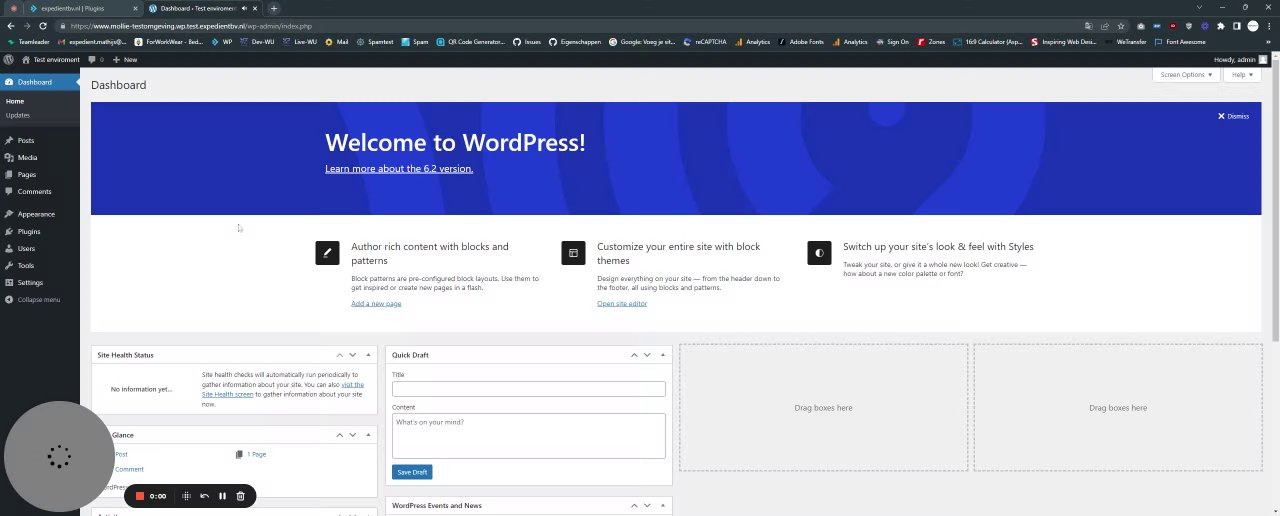Open the Teamleader bookmark
1280x516 pixels.
[29, 42]
